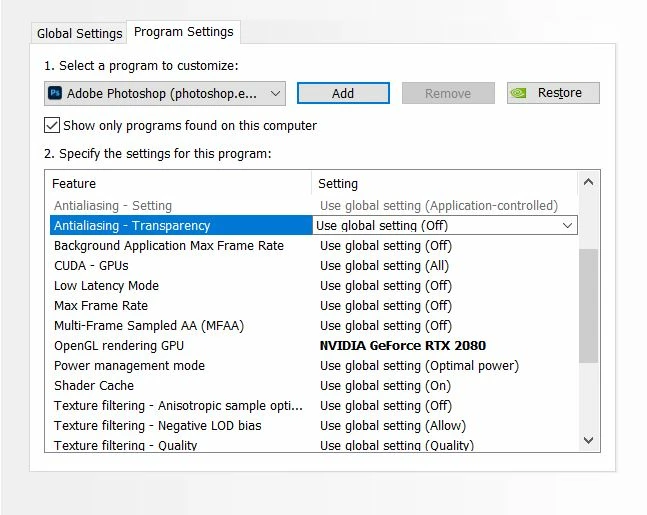The image size is (647, 515).
Task: Click the Remove button
Action: [448, 93]
